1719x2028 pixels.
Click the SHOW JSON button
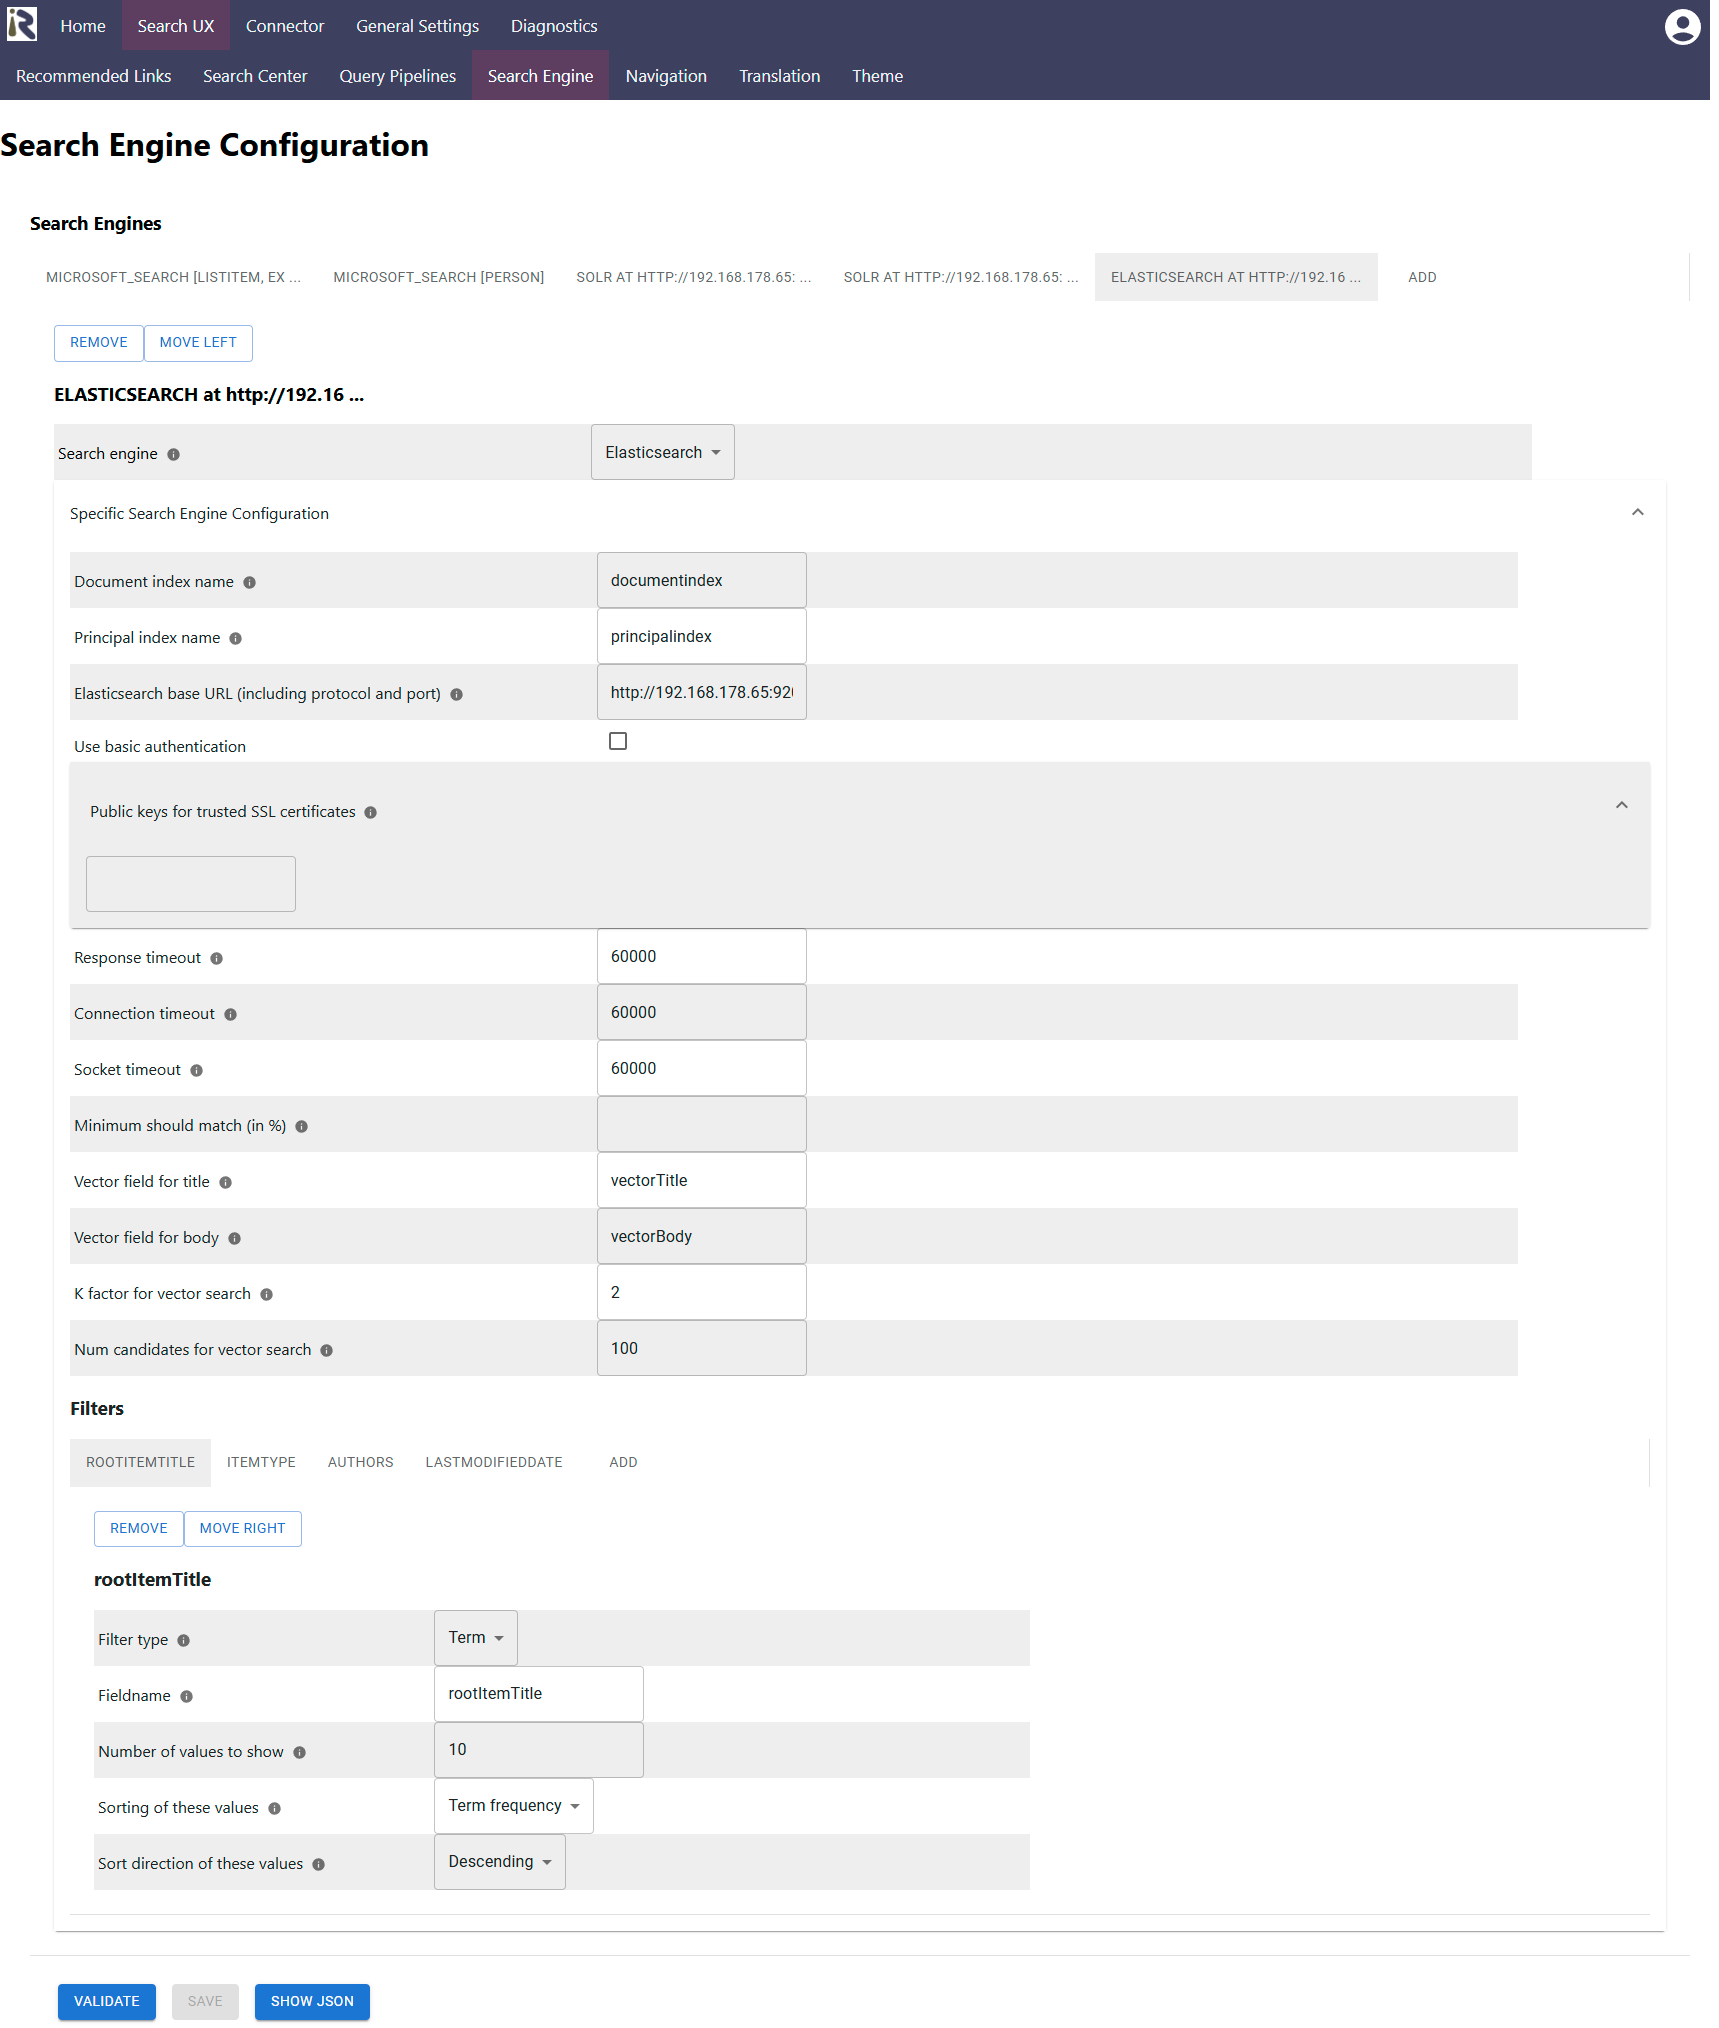click(x=312, y=2001)
